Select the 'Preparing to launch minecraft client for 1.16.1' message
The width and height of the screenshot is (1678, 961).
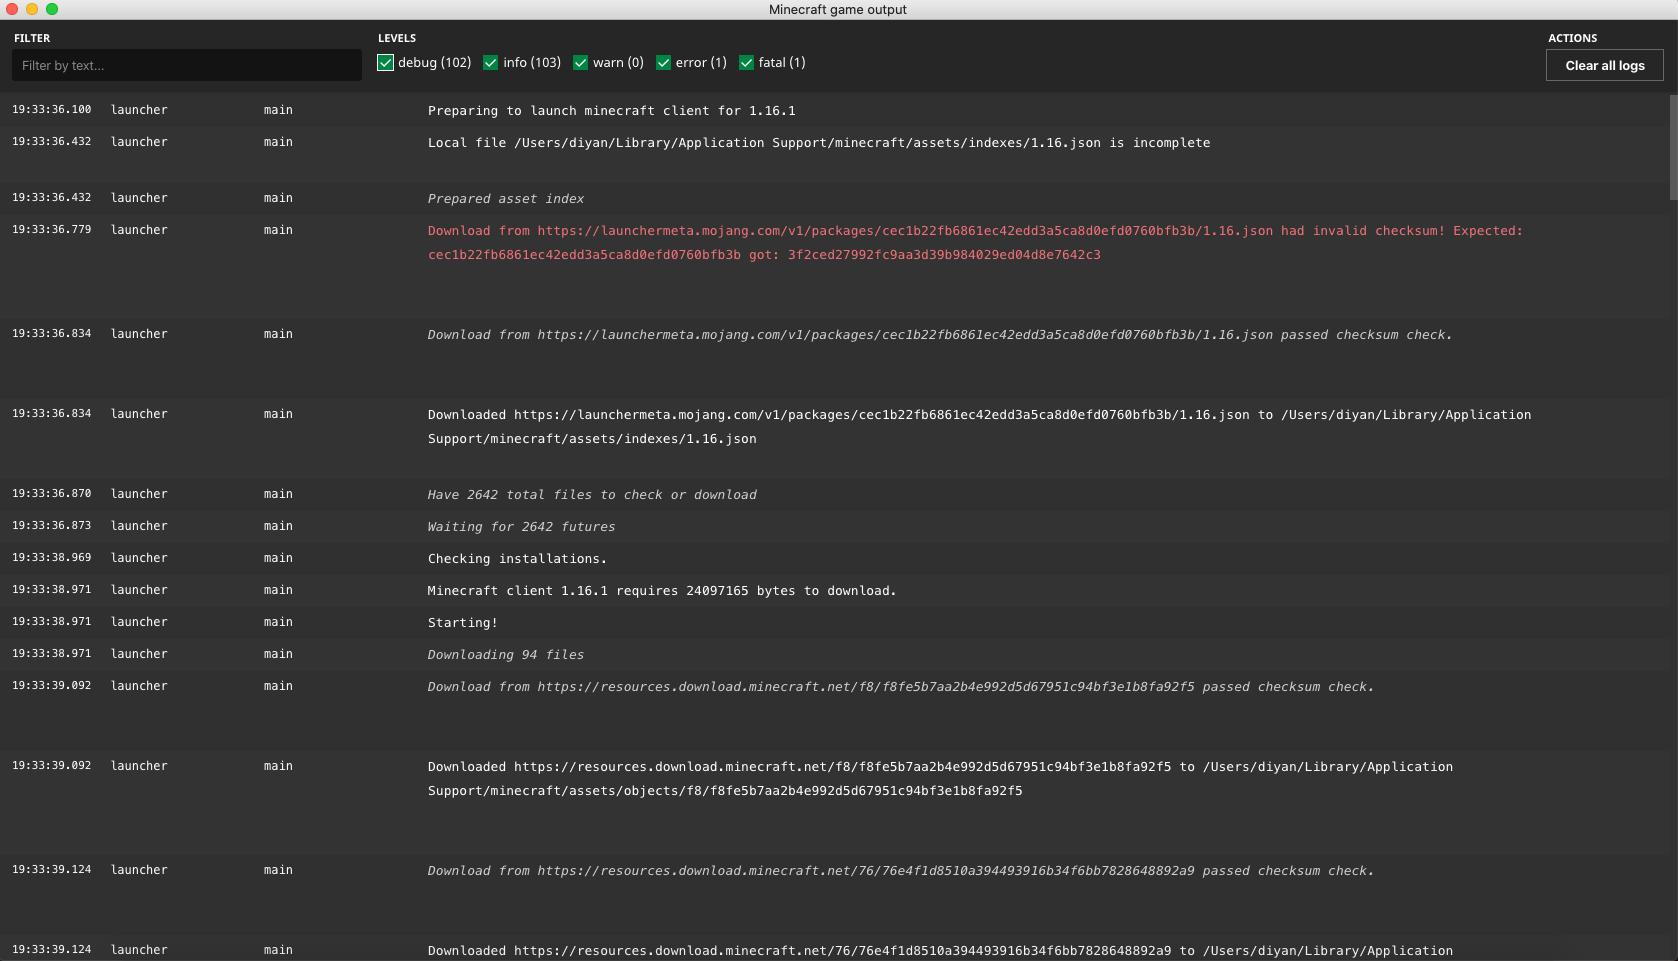[x=612, y=111]
